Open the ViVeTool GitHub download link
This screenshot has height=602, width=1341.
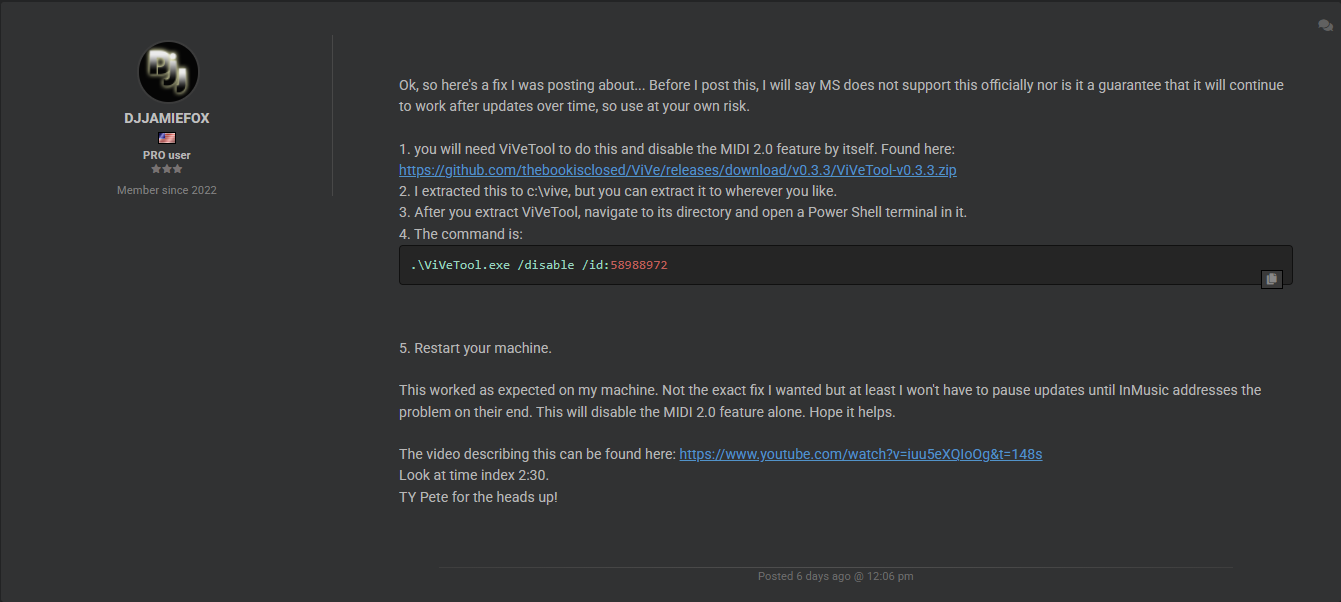[677, 170]
